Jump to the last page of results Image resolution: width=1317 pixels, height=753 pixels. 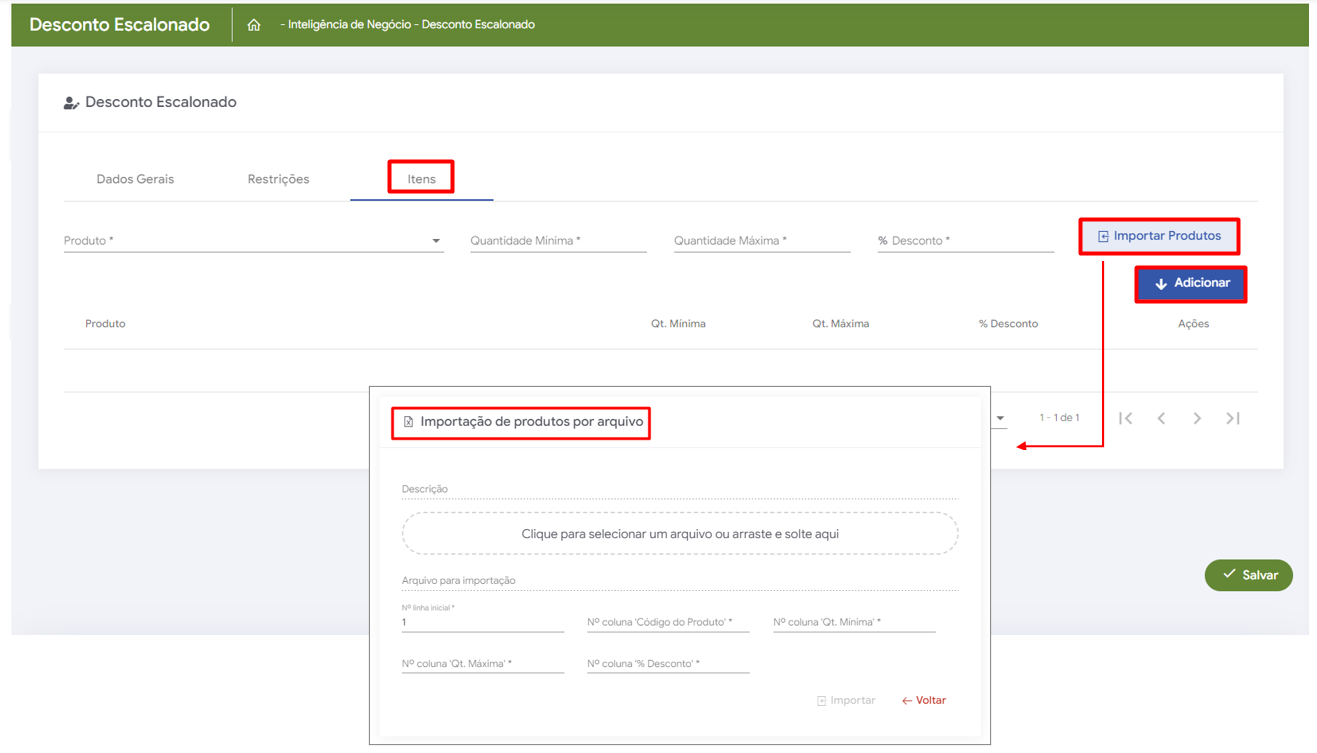click(x=1233, y=418)
